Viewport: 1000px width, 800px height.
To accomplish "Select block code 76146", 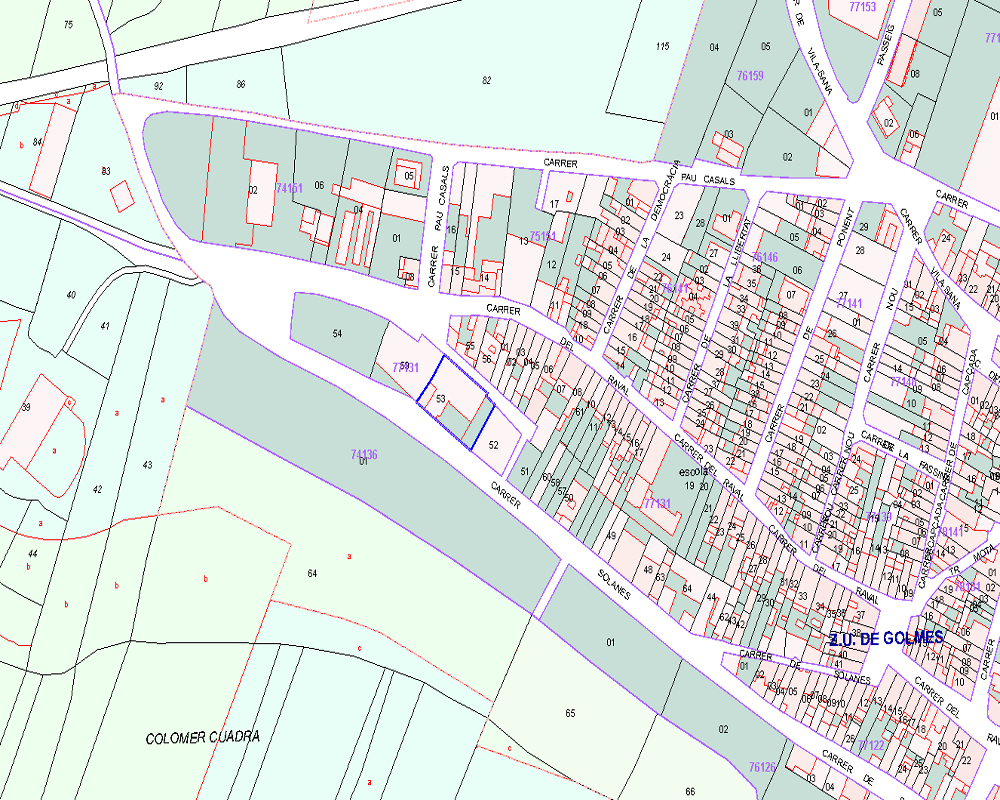I will coord(764,257).
